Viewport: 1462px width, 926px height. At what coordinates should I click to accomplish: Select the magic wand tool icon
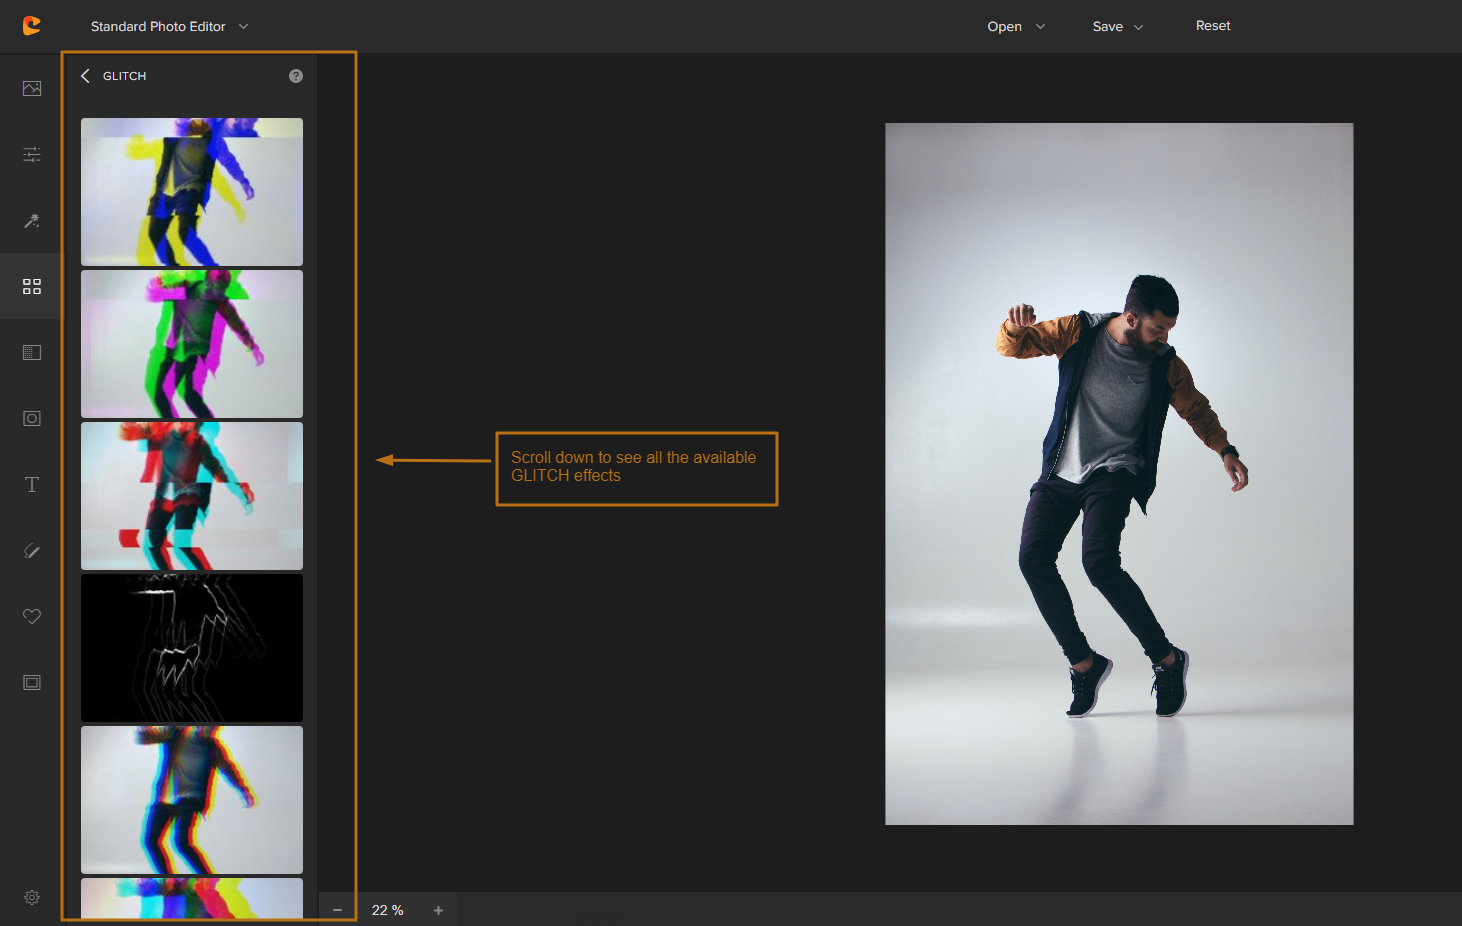(32, 221)
